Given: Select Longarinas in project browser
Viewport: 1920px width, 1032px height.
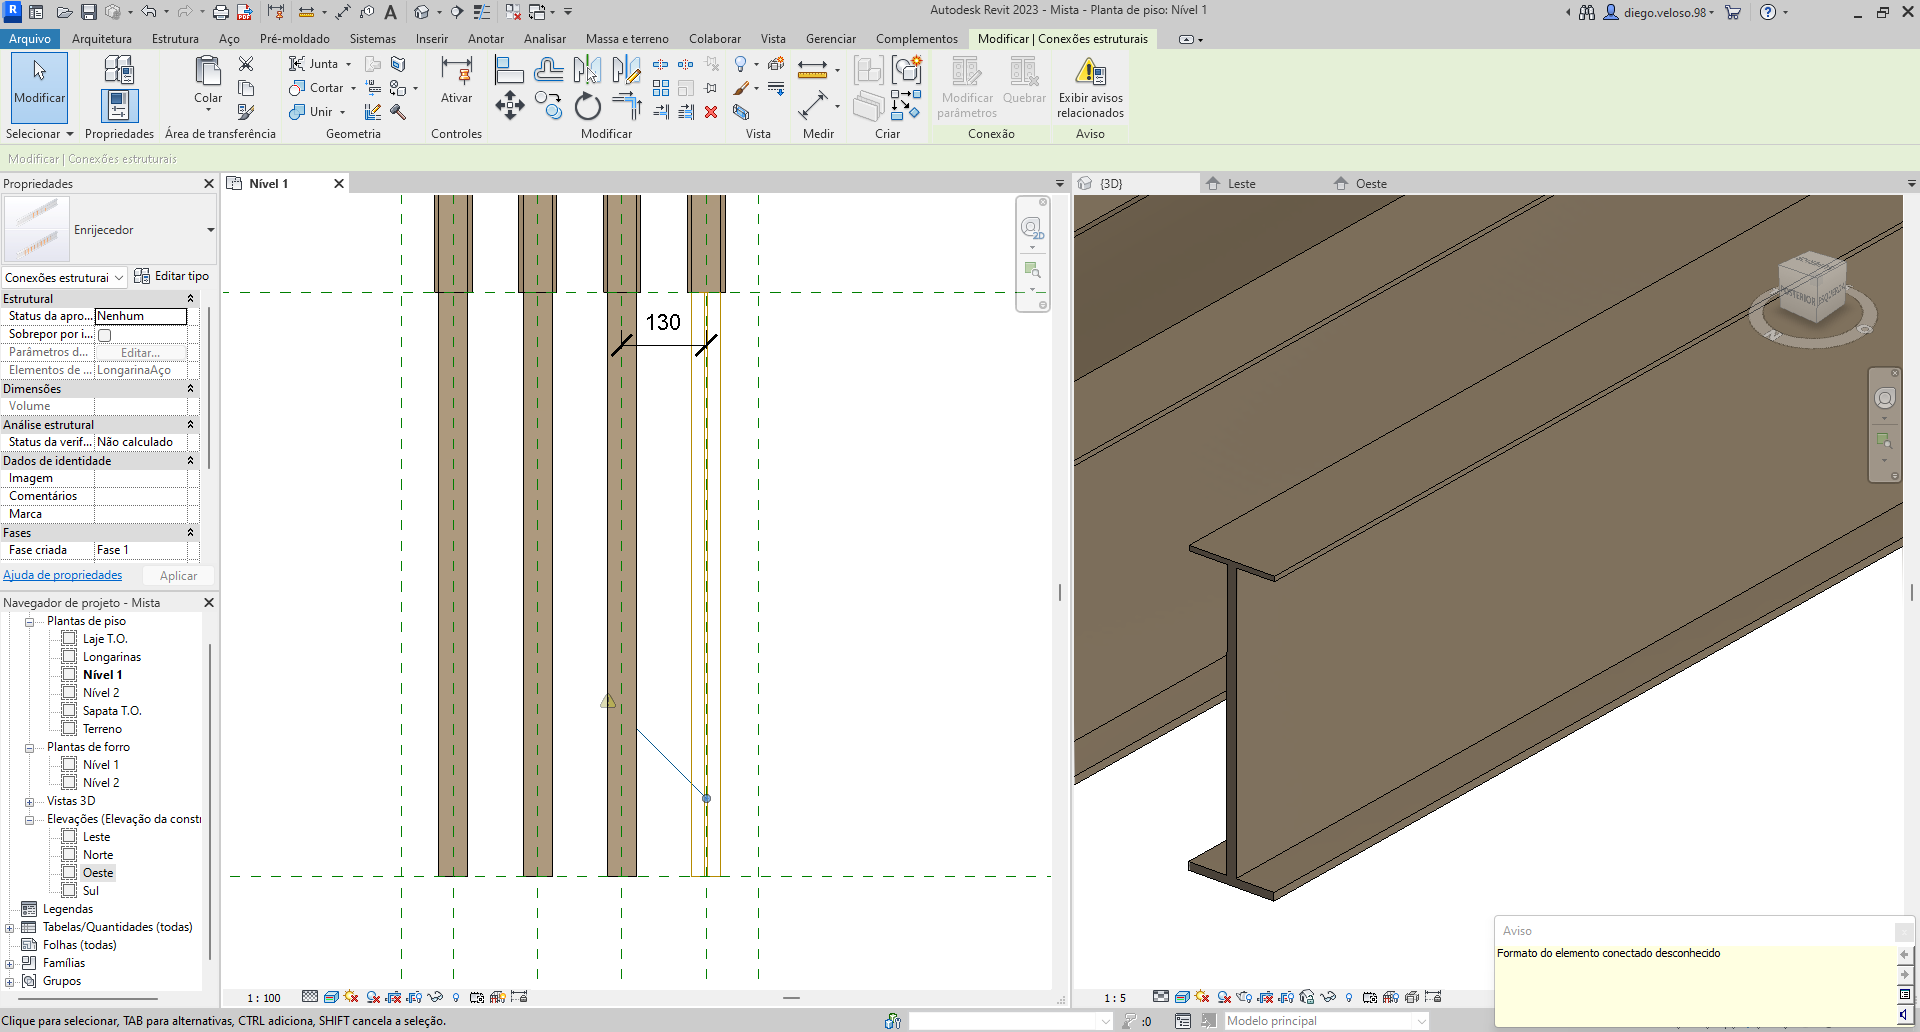Looking at the screenshot, I should (x=112, y=657).
